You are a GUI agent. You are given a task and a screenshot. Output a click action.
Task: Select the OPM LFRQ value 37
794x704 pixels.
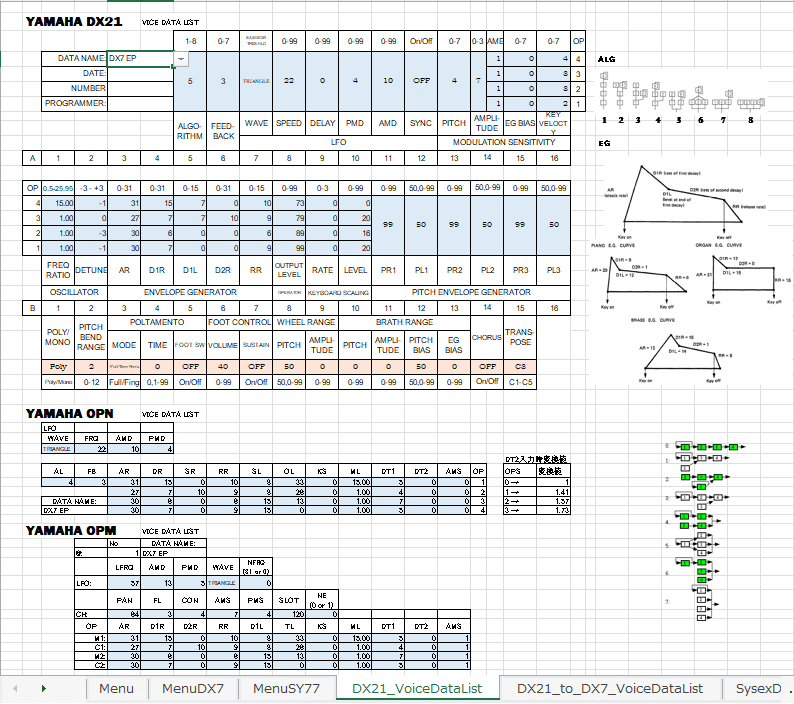point(124,583)
